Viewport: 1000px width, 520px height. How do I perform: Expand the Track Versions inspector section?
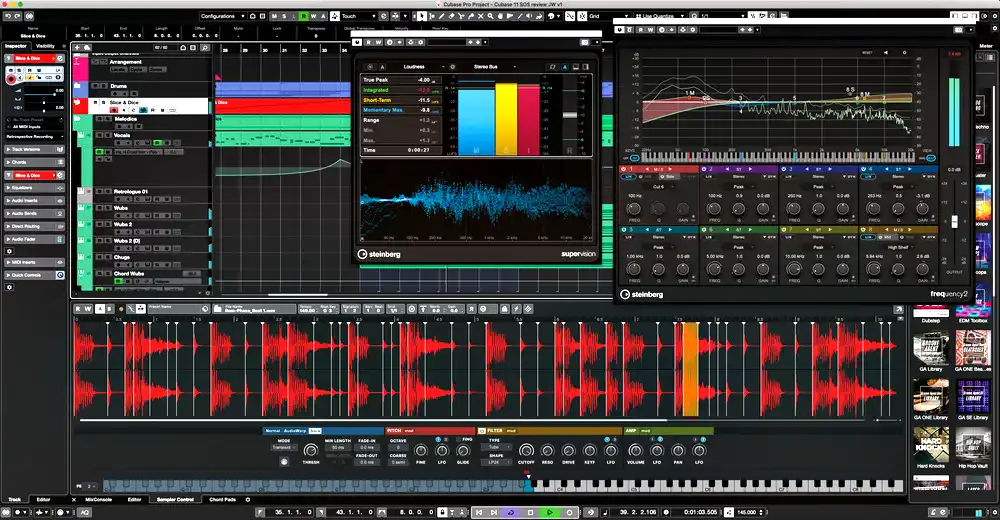pos(34,149)
